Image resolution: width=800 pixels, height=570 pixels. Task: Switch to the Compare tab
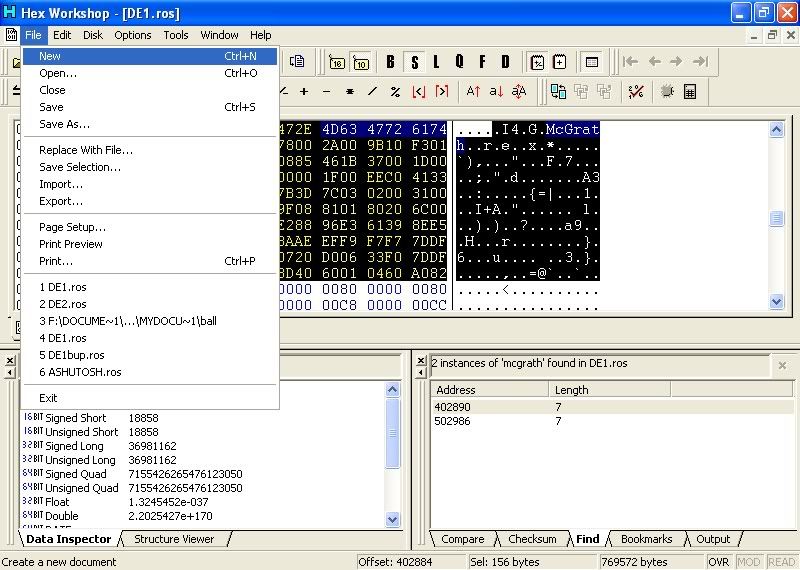tap(463, 539)
